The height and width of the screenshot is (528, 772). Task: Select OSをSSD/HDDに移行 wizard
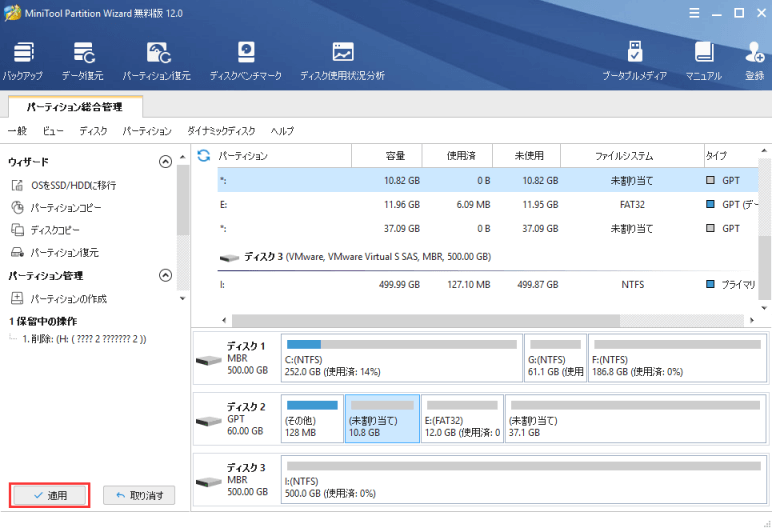point(72,185)
